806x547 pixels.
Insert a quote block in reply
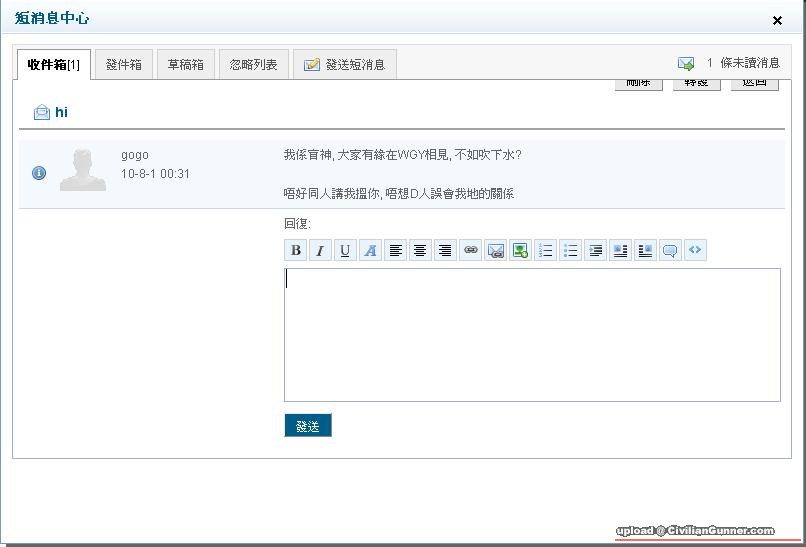(670, 250)
